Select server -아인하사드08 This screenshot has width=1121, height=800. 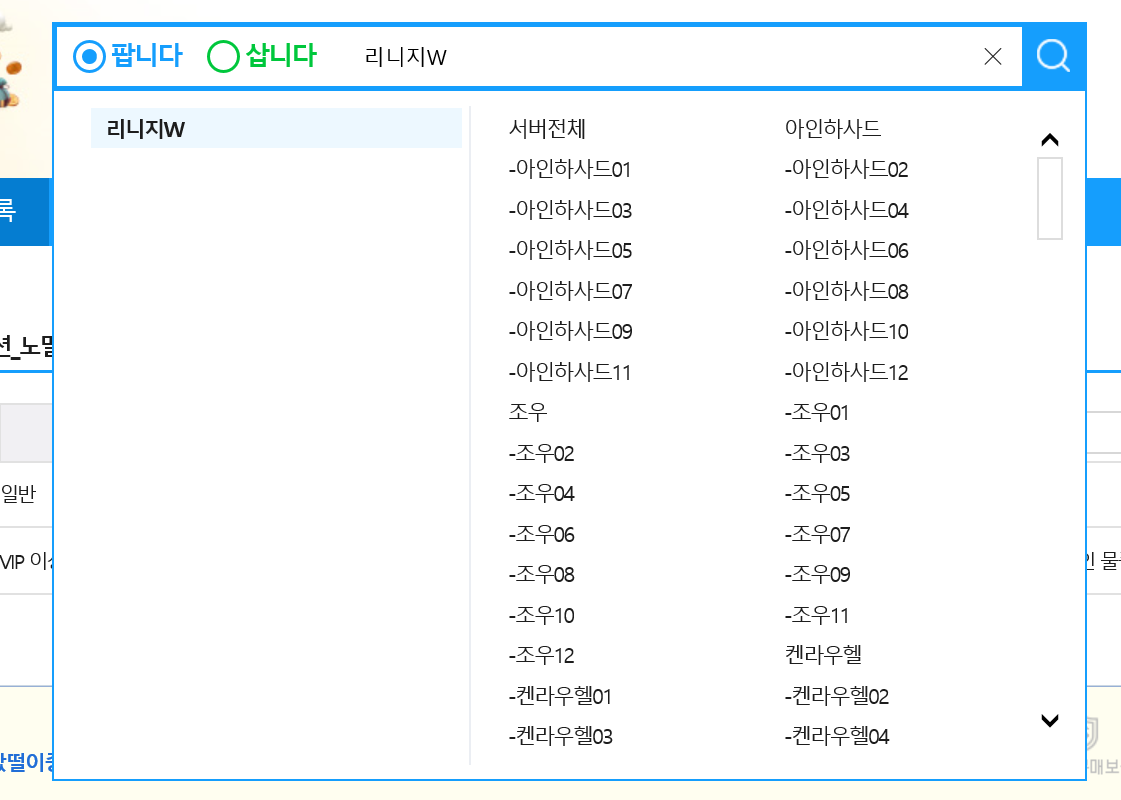click(846, 291)
